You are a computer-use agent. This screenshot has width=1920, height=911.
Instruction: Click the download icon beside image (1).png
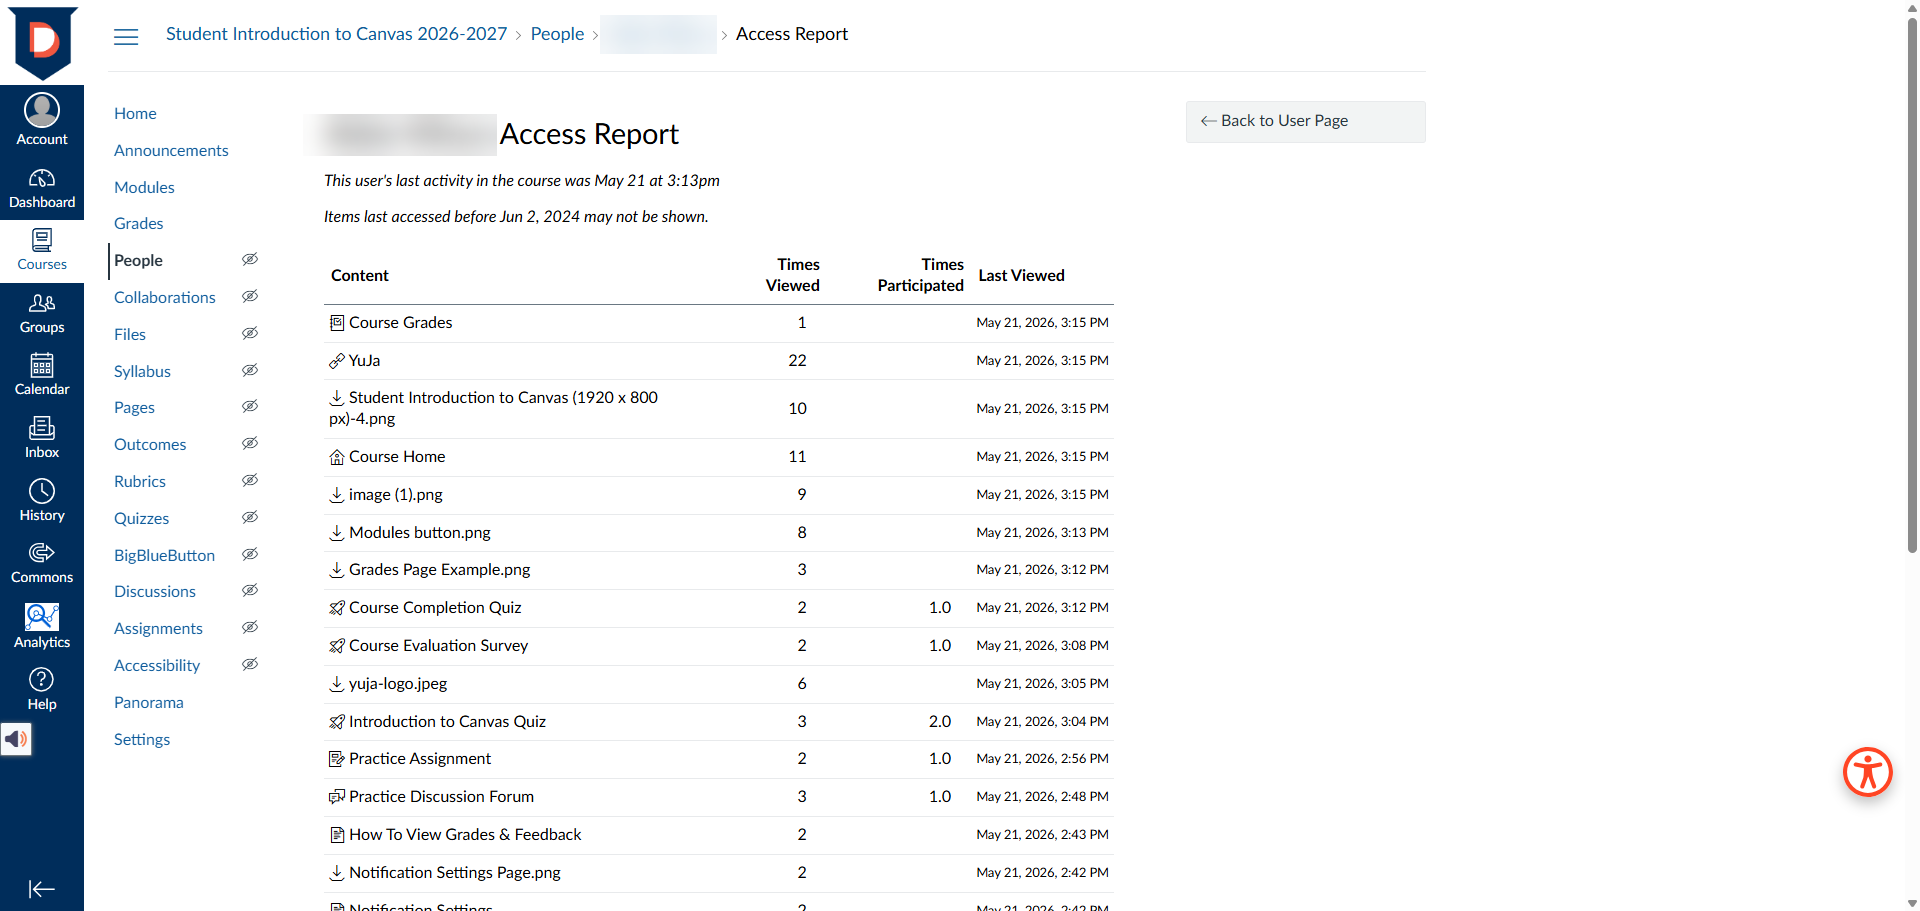(337, 495)
